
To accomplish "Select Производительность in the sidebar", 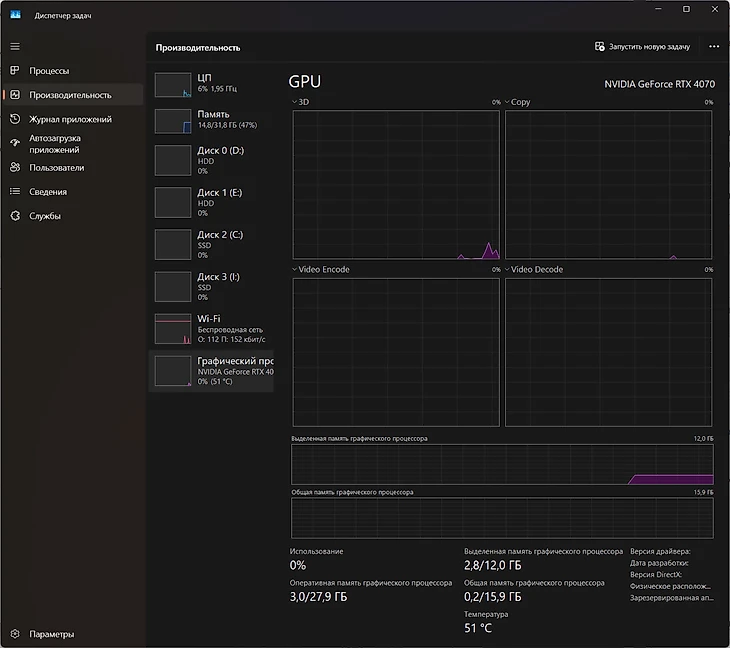I will pos(70,95).
